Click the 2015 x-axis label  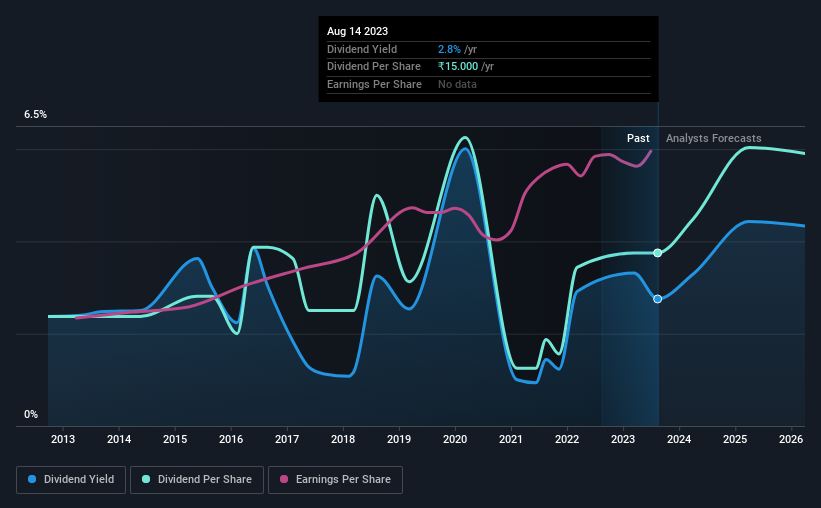tap(175, 439)
